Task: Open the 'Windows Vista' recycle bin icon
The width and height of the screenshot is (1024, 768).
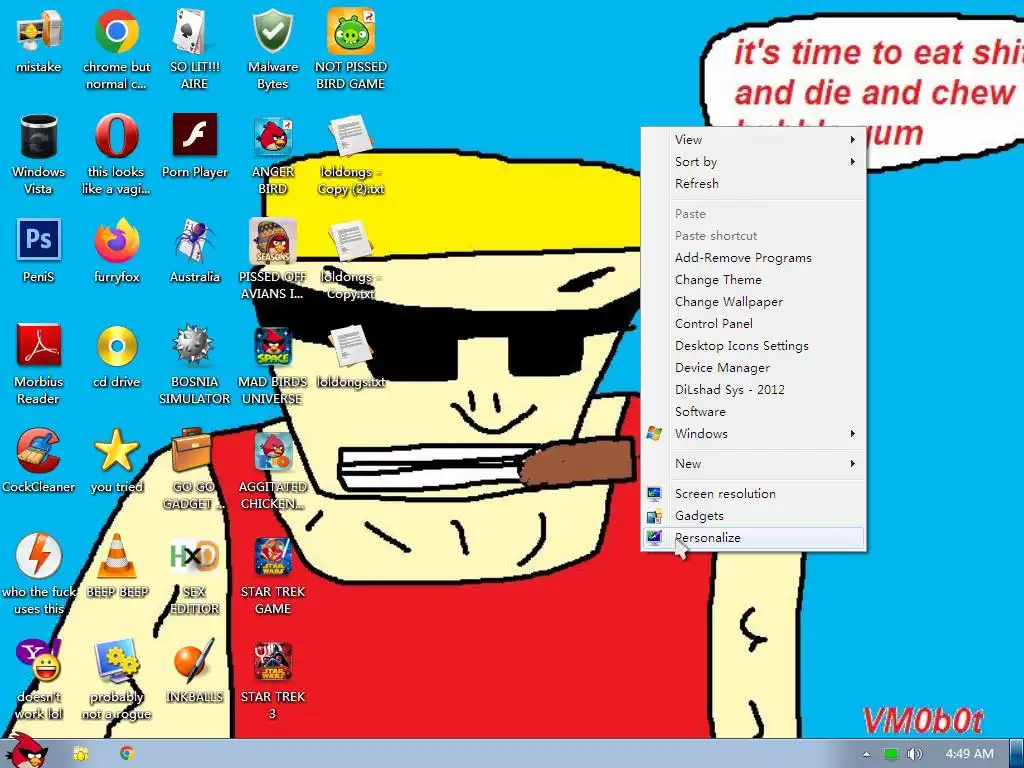Action: (x=39, y=137)
